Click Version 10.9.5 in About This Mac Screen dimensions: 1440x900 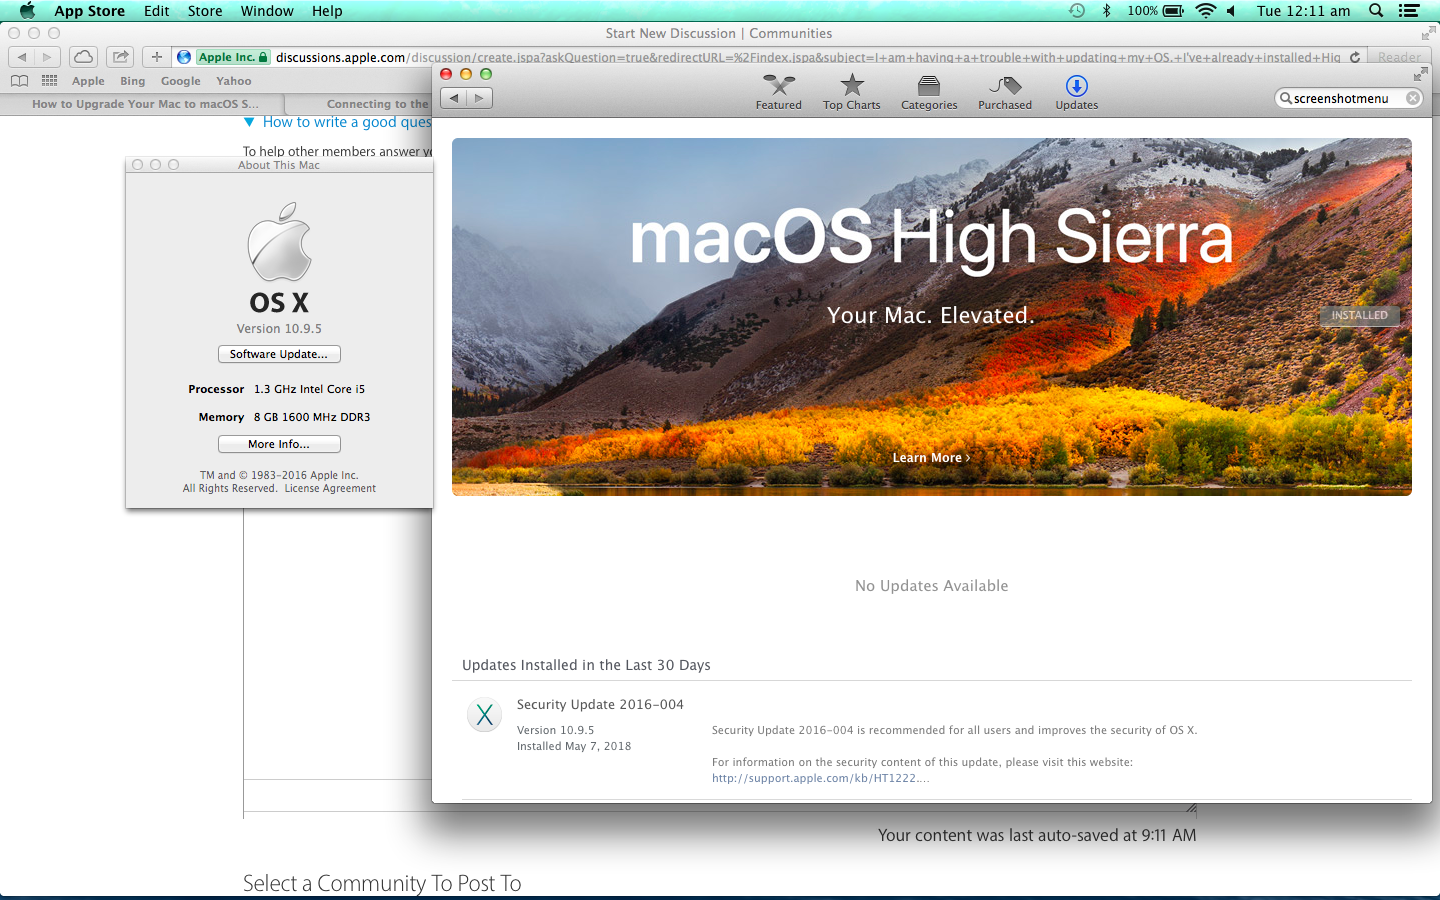(x=279, y=328)
